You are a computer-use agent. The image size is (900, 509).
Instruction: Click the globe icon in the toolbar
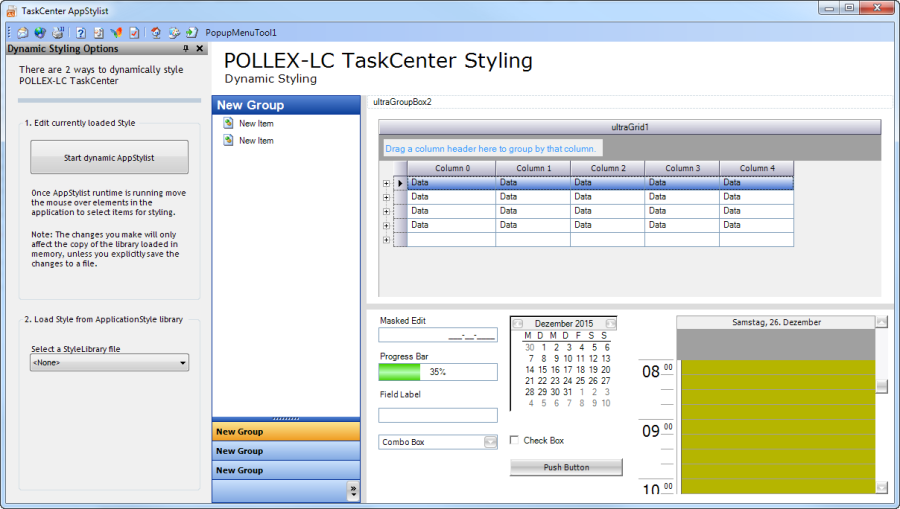click(x=41, y=32)
